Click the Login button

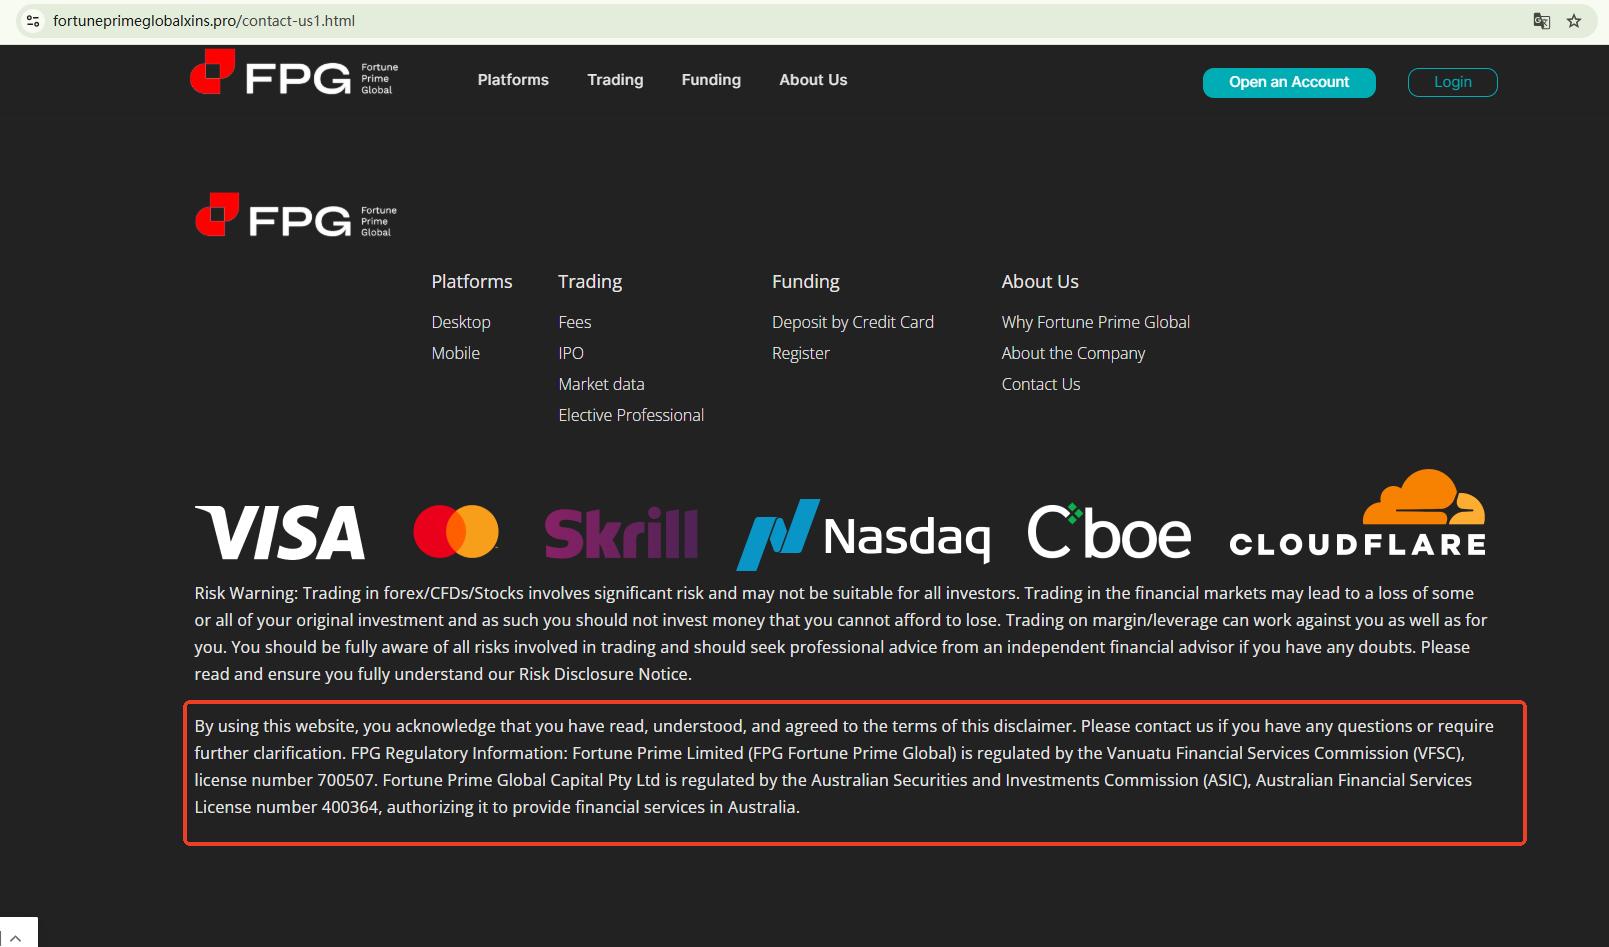point(1453,82)
